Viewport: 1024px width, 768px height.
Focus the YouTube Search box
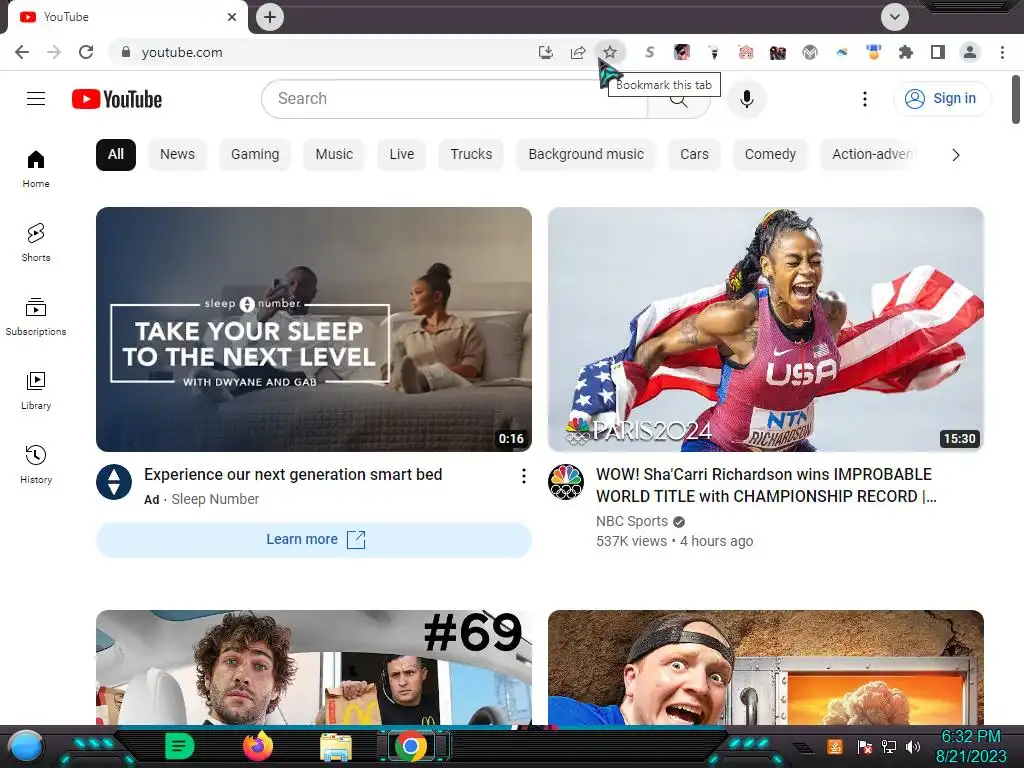pyautogui.click(x=454, y=99)
